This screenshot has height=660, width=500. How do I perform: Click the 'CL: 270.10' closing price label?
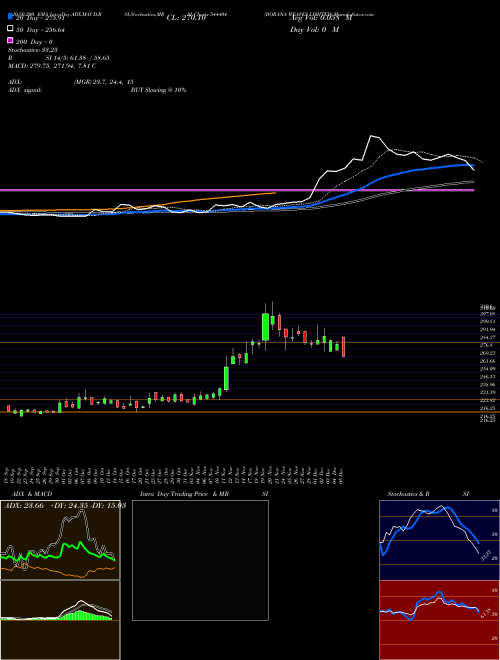coord(186,18)
